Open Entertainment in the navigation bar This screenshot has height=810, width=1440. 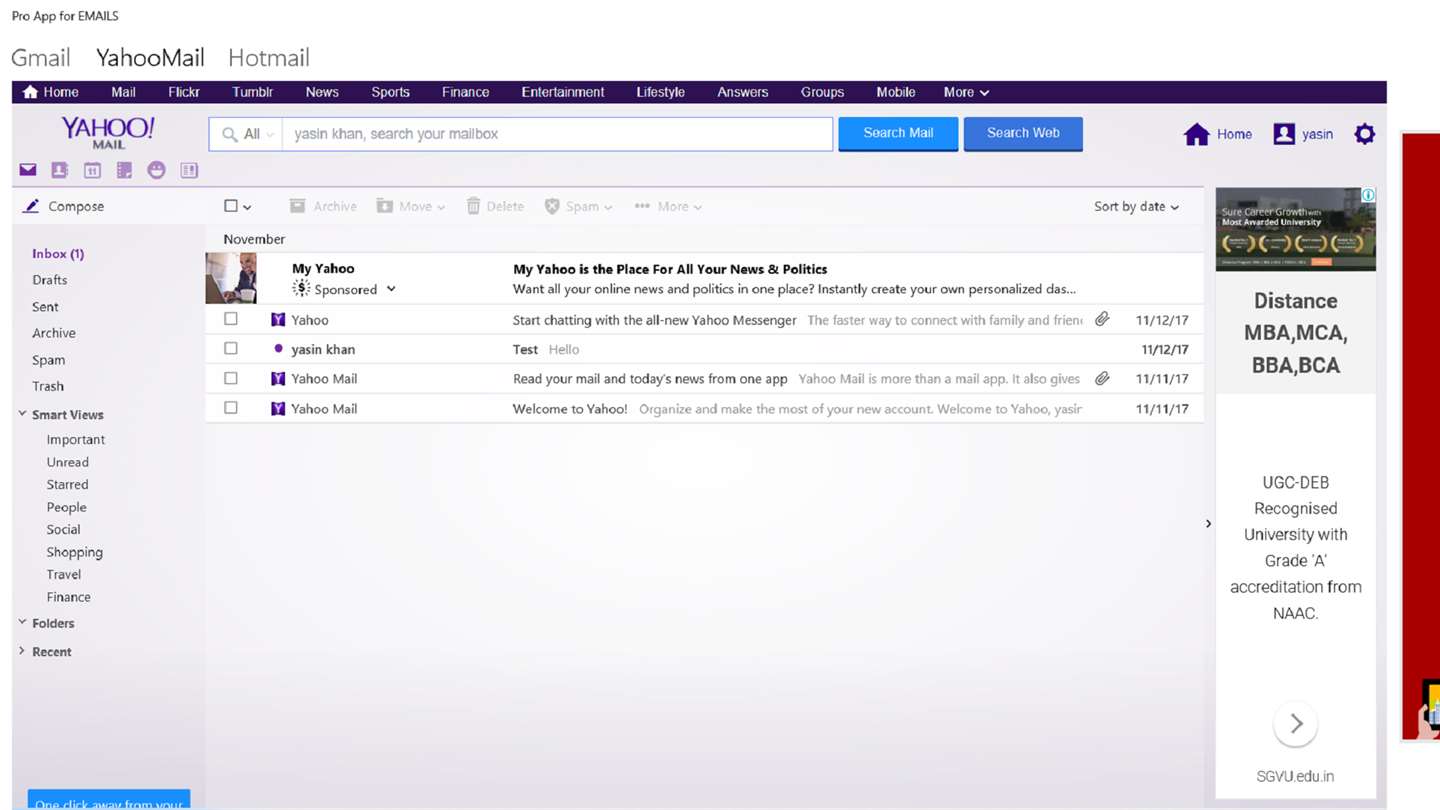tap(563, 92)
